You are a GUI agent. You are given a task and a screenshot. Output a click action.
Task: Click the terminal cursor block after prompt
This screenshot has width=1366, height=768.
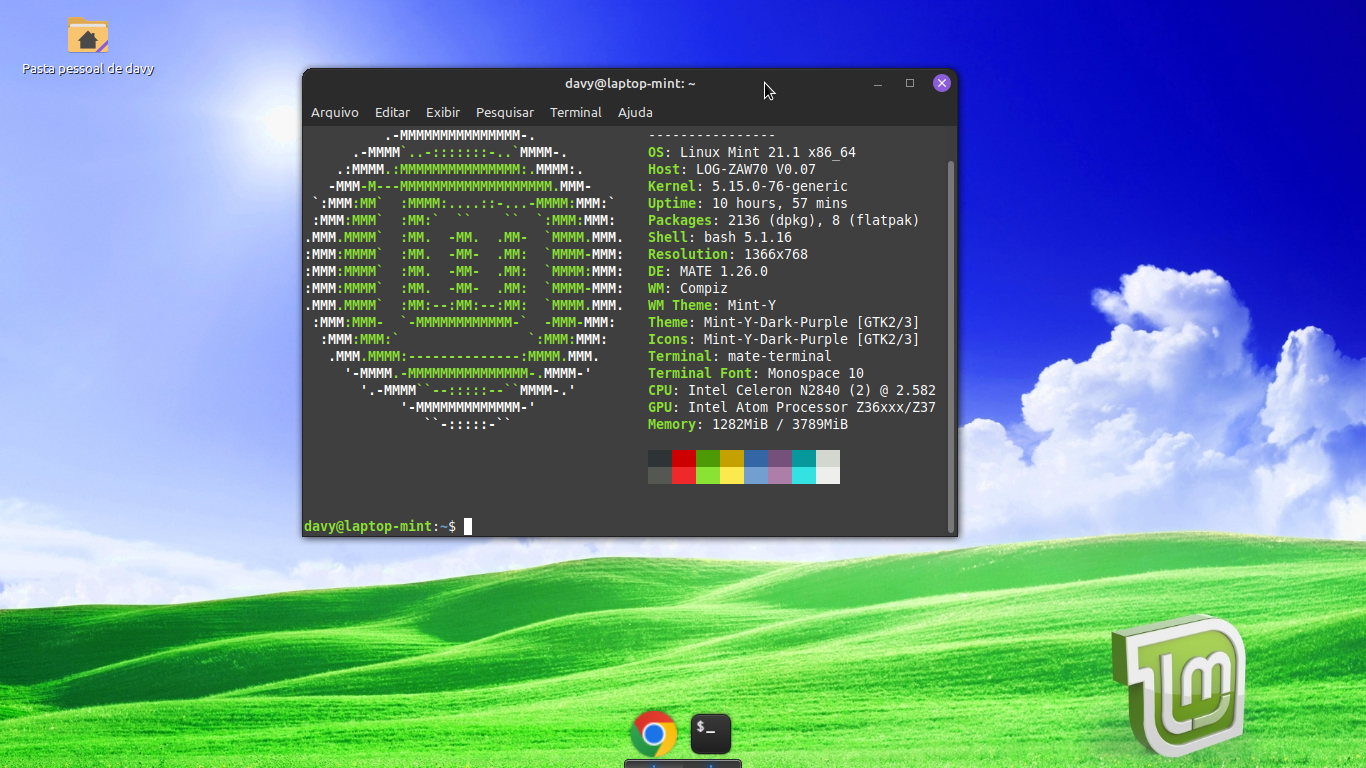pyautogui.click(x=468, y=527)
